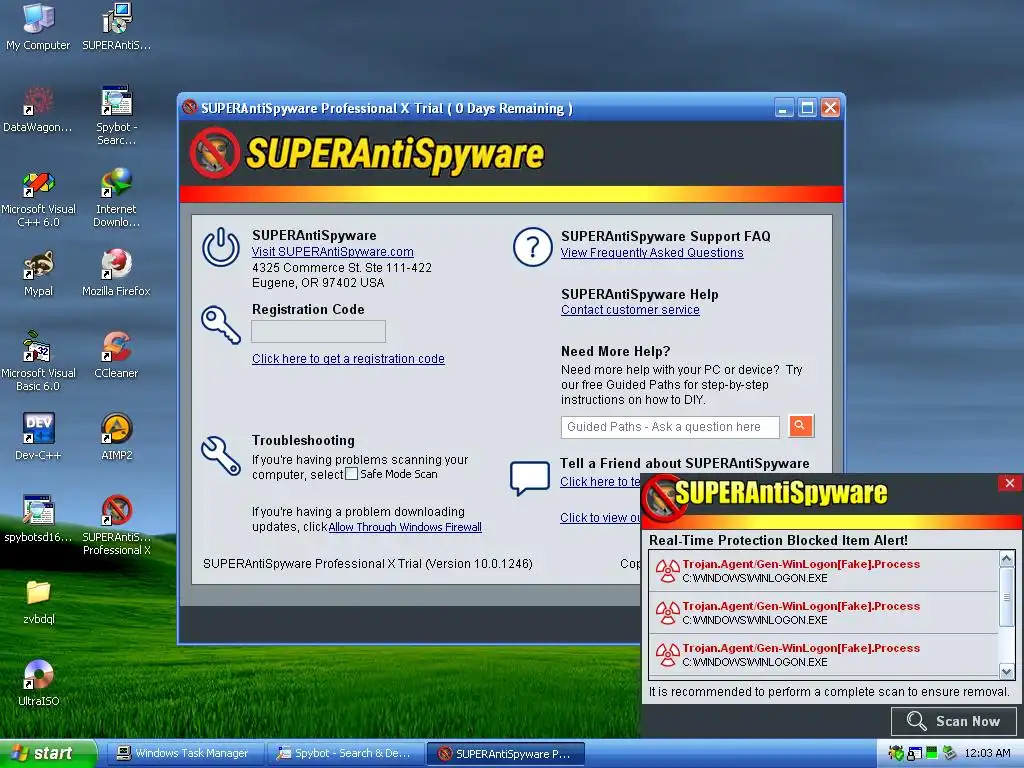Click the wrench icon beside Troubleshooting
Image resolution: width=1024 pixels, height=768 pixels.
221,455
